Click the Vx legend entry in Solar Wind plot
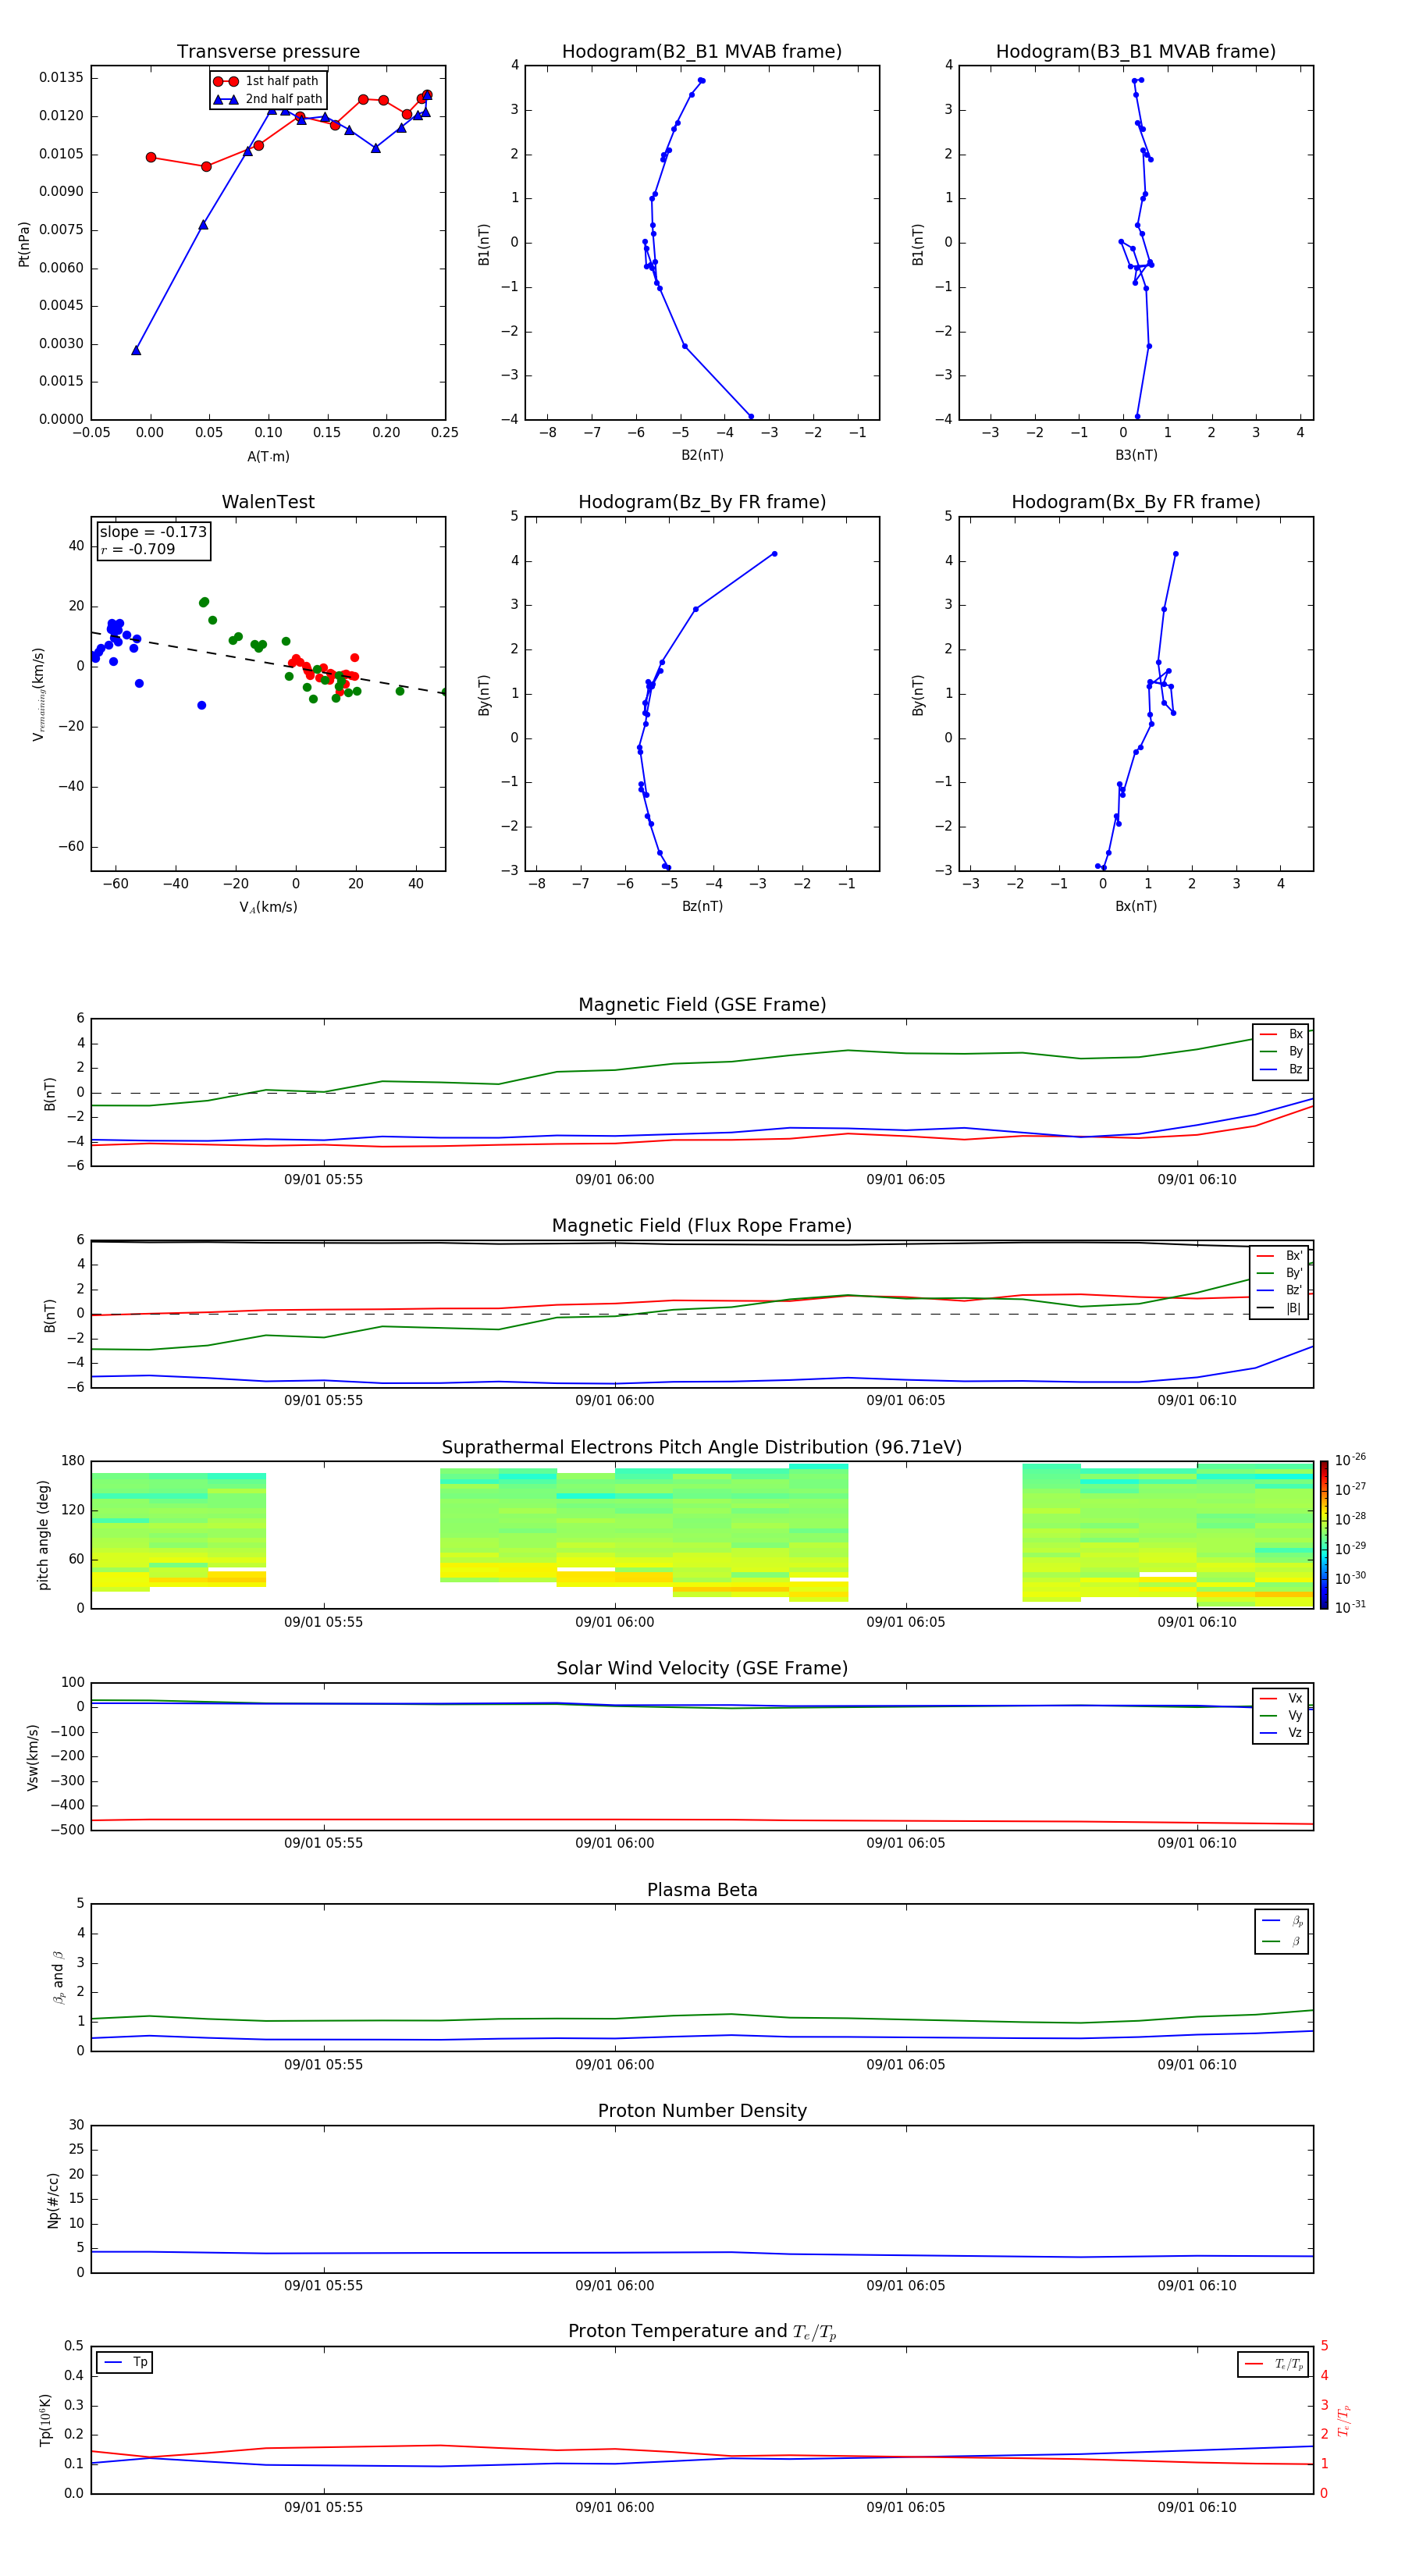Viewport: 1405px width, 2576px height. (1282, 1698)
